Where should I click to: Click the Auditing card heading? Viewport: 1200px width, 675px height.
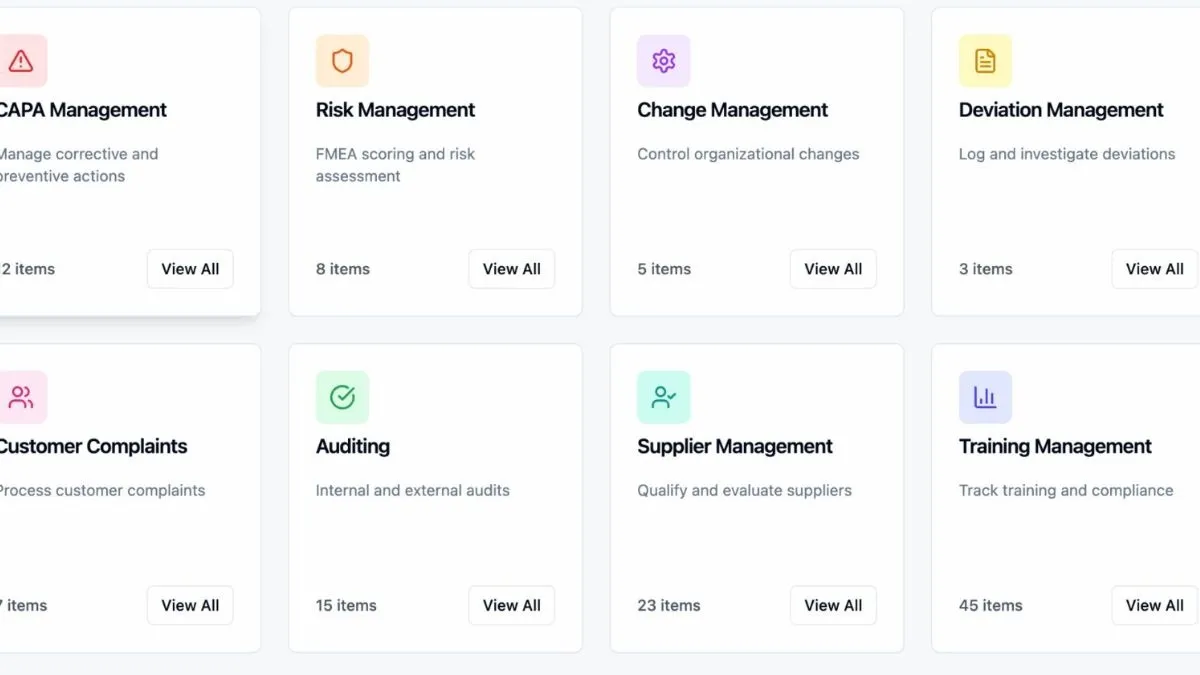tap(353, 446)
